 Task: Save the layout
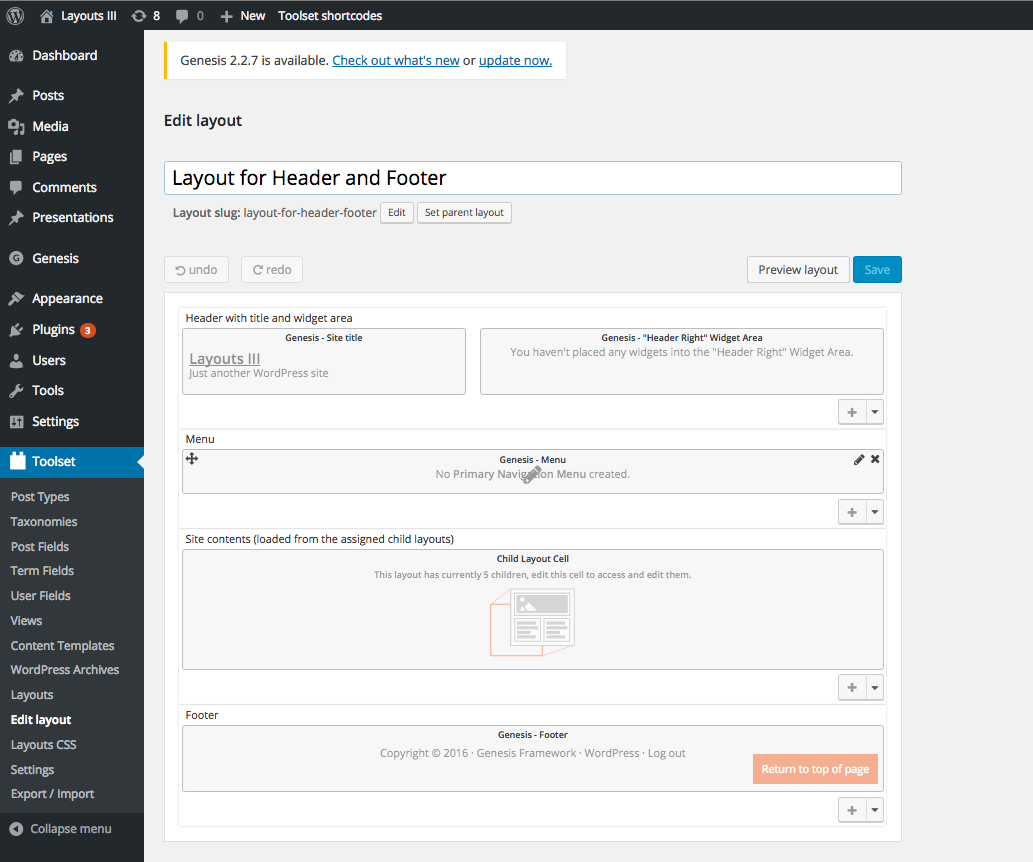click(877, 270)
